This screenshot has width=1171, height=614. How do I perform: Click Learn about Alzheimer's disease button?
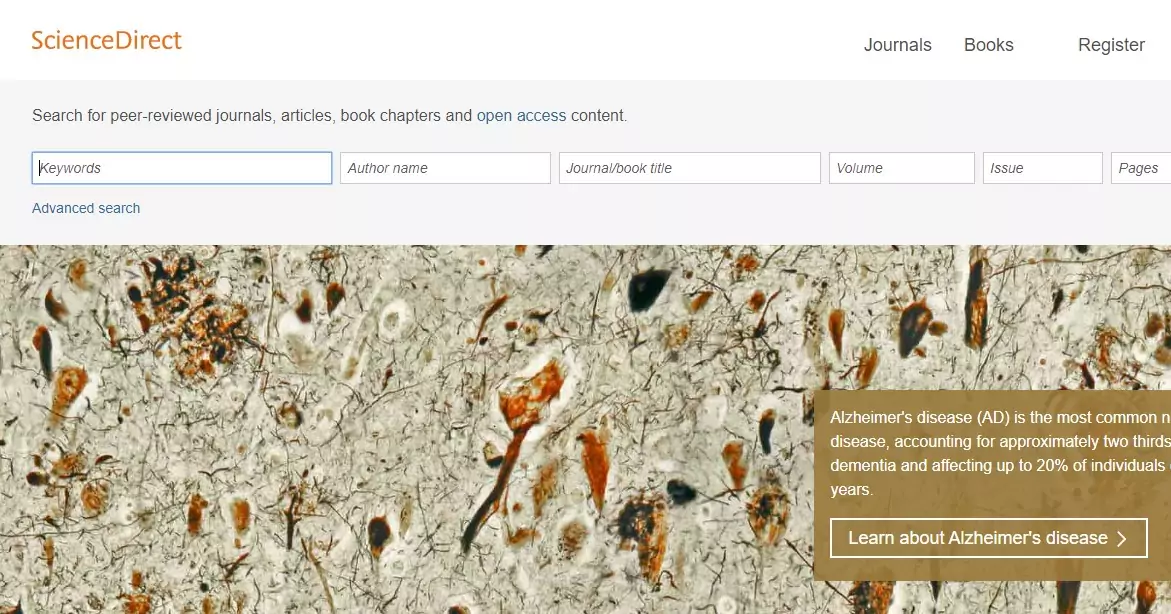[989, 538]
